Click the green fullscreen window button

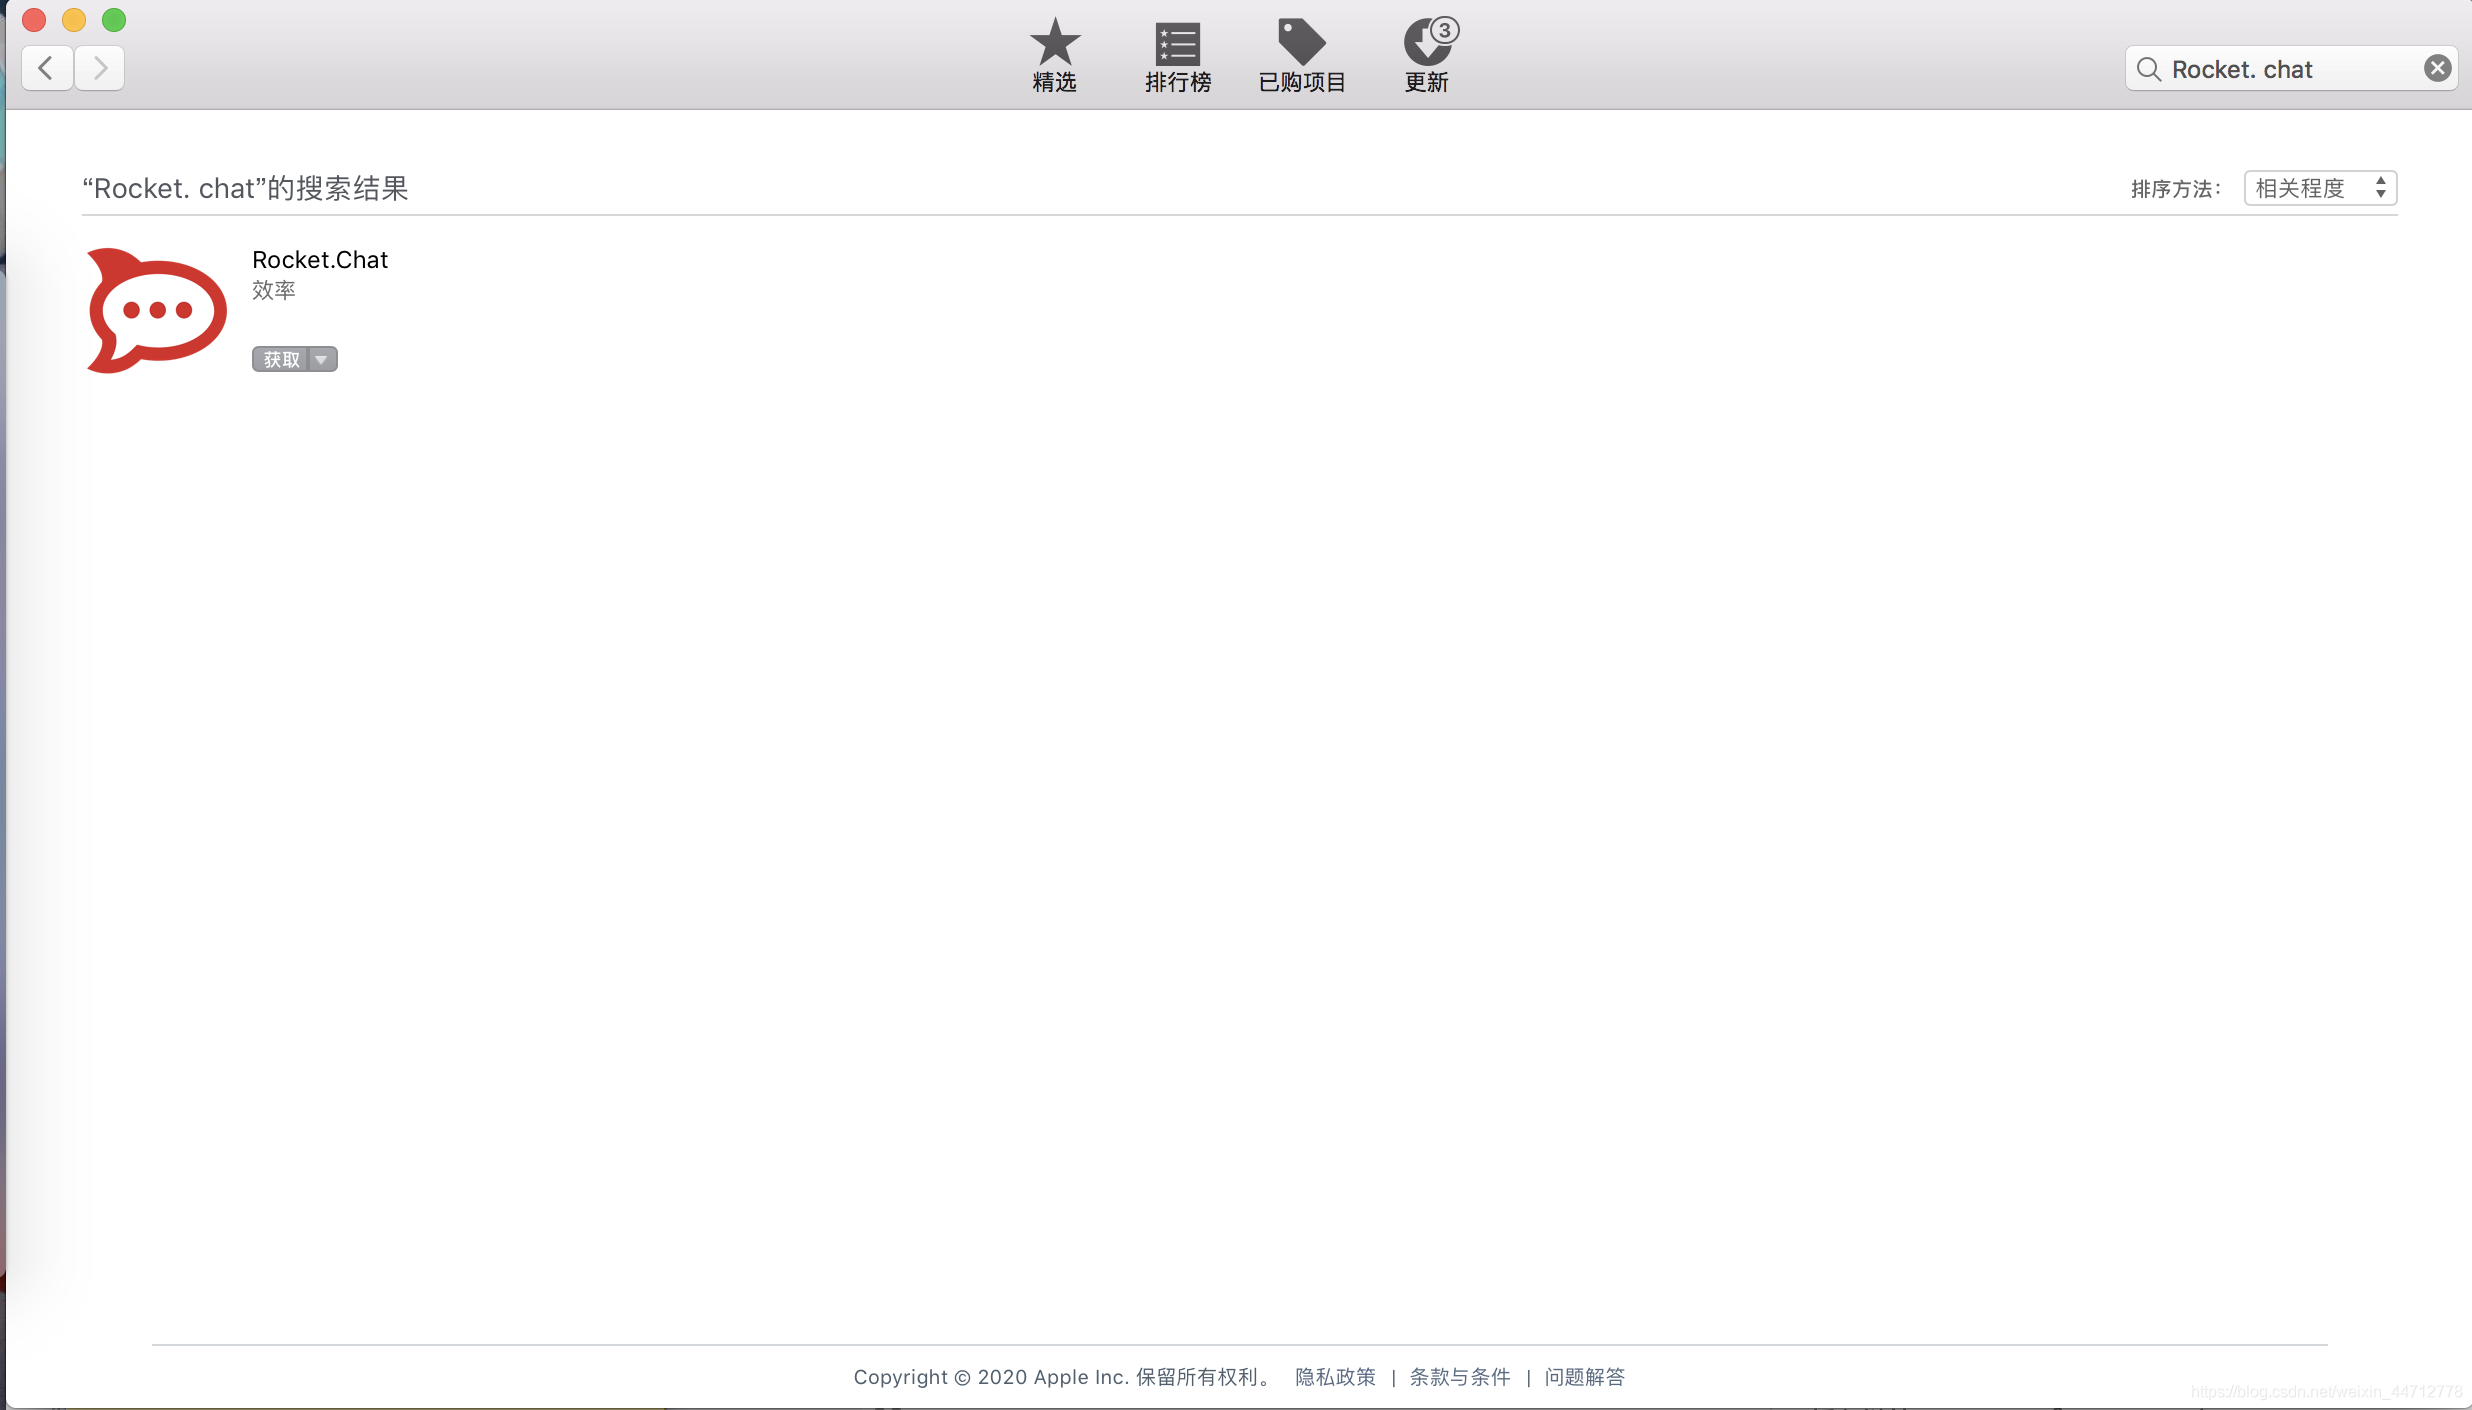click(x=114, y=20)
